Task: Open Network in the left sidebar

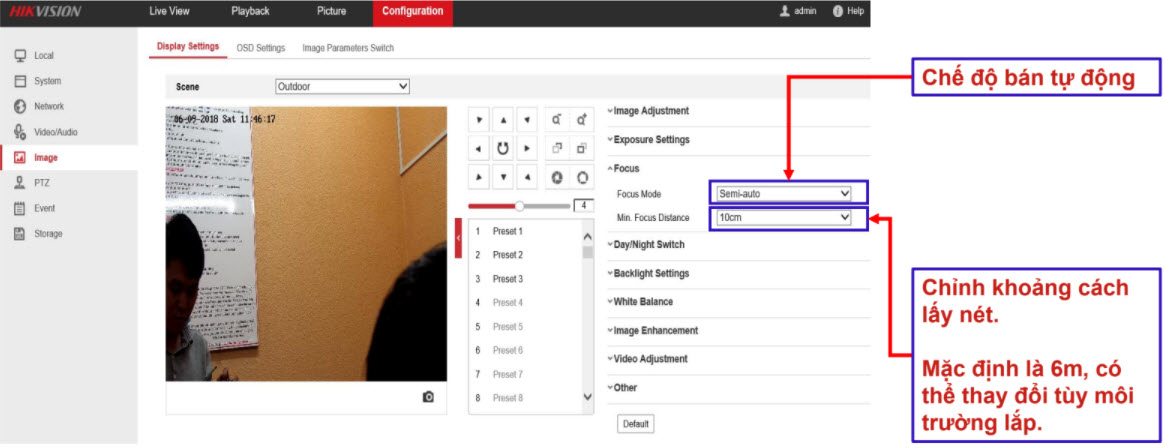Action: click(48, 106)
